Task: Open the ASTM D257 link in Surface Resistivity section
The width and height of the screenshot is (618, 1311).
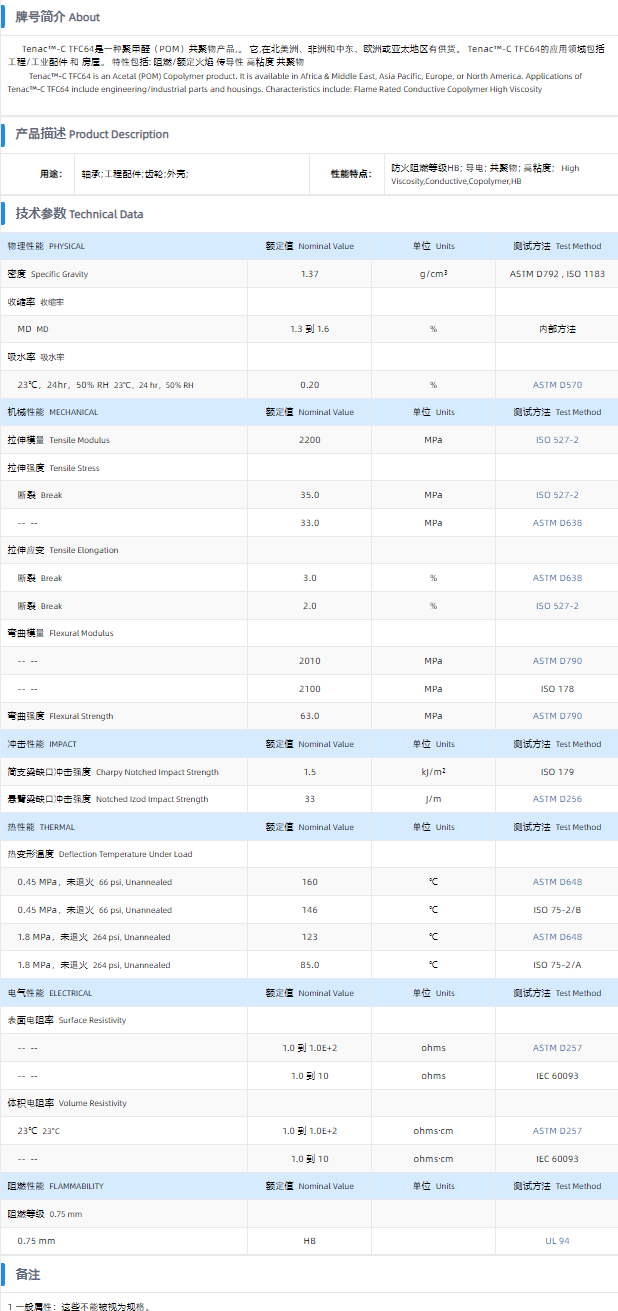Action: coord(557,1048)
